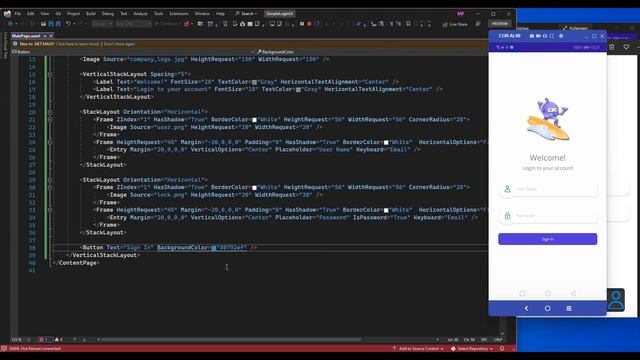Screen dimensions: 640x360
Task: Collapse the Frame on line 33
Action: point(50,210)
